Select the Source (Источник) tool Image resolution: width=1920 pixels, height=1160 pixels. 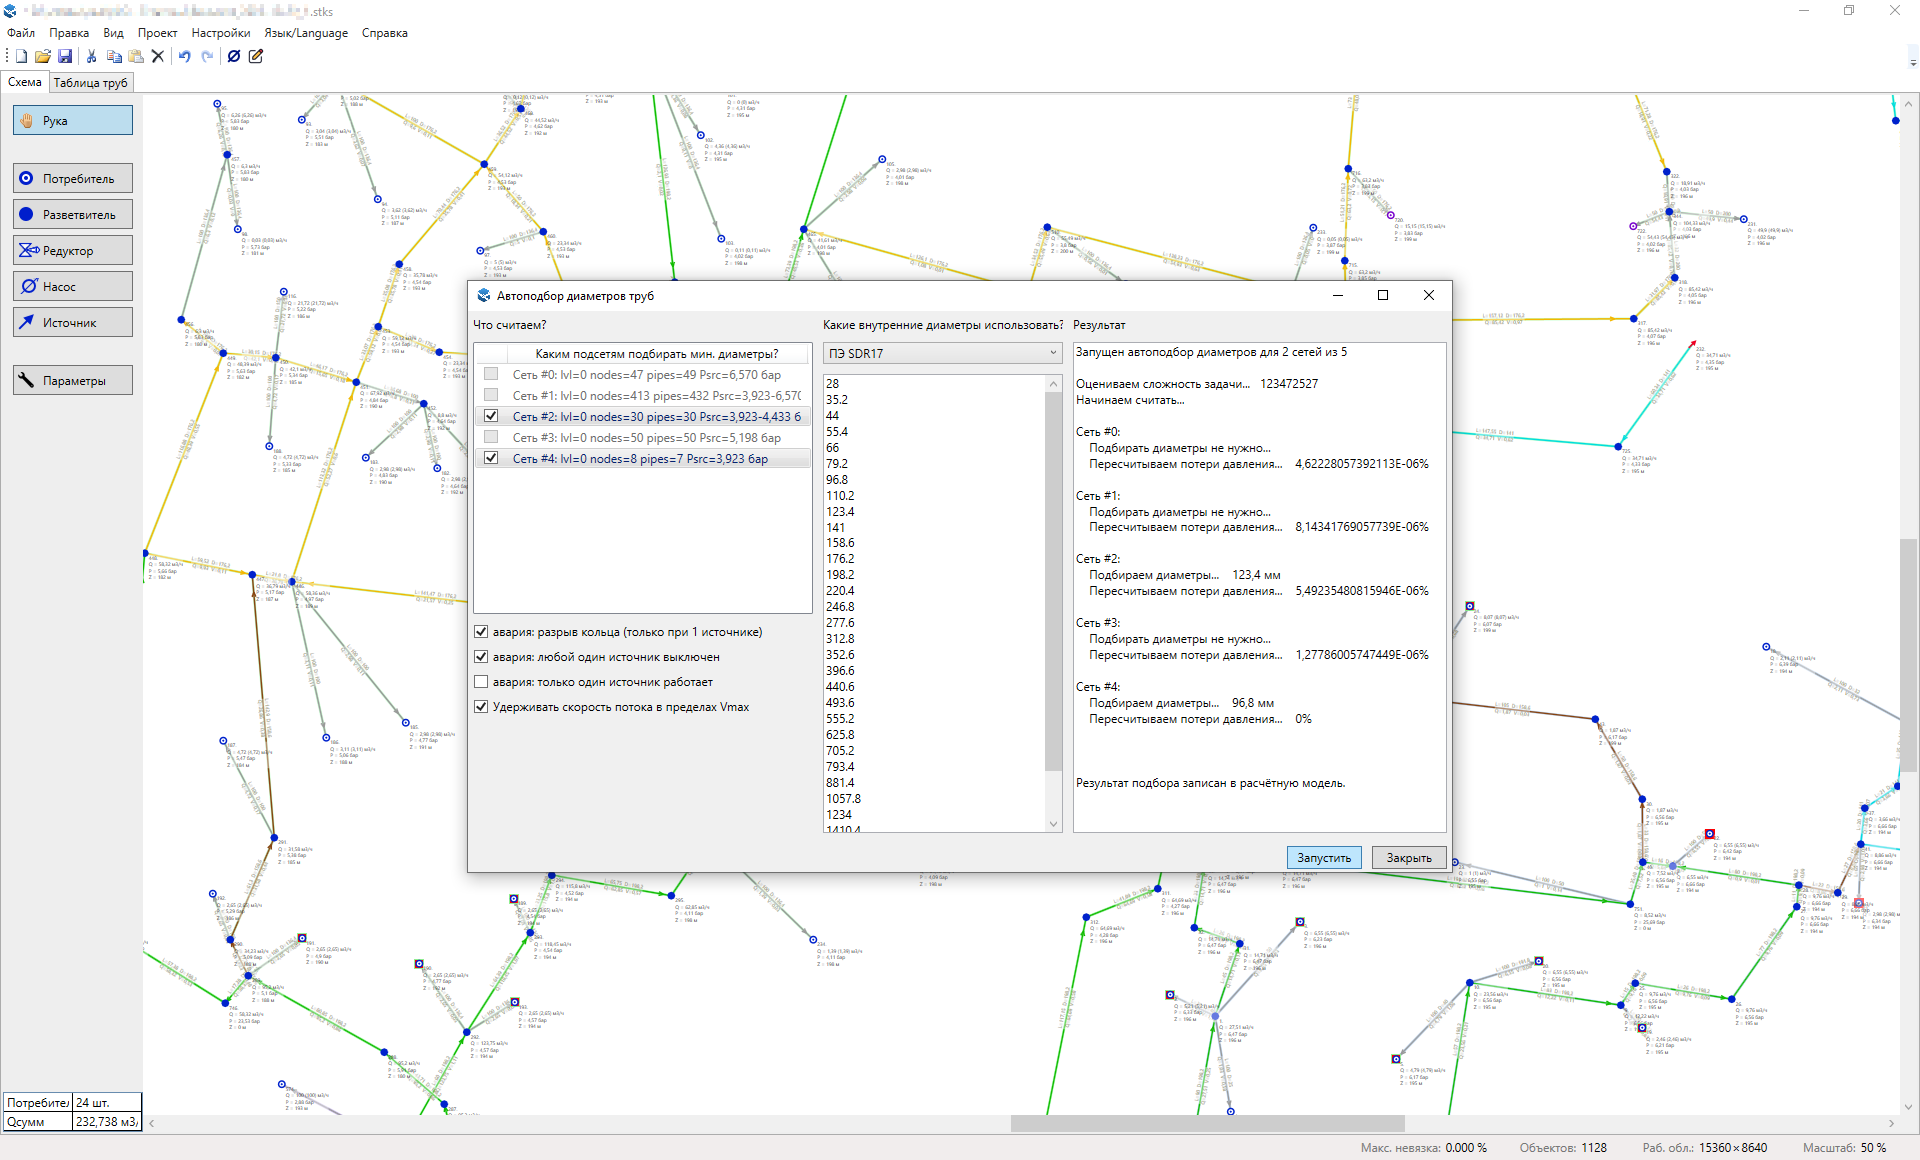pos(72,323)
